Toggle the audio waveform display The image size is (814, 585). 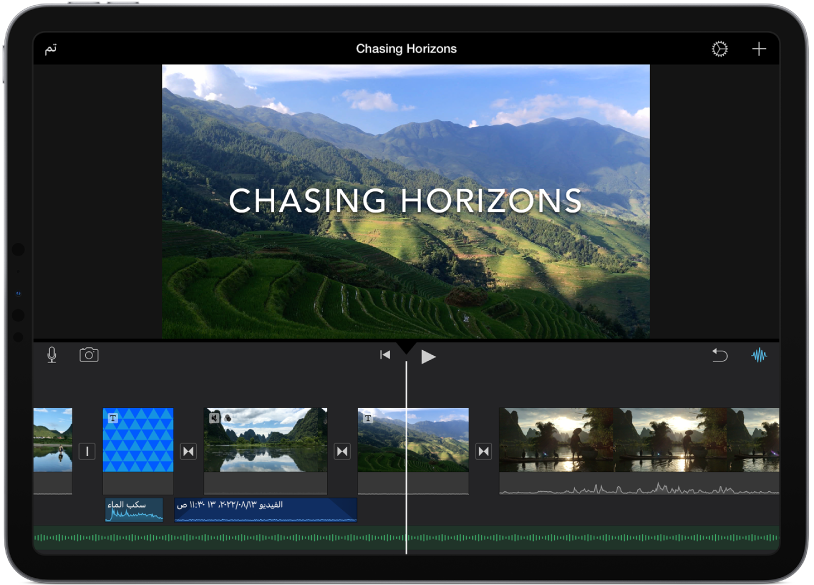[759, 355]
